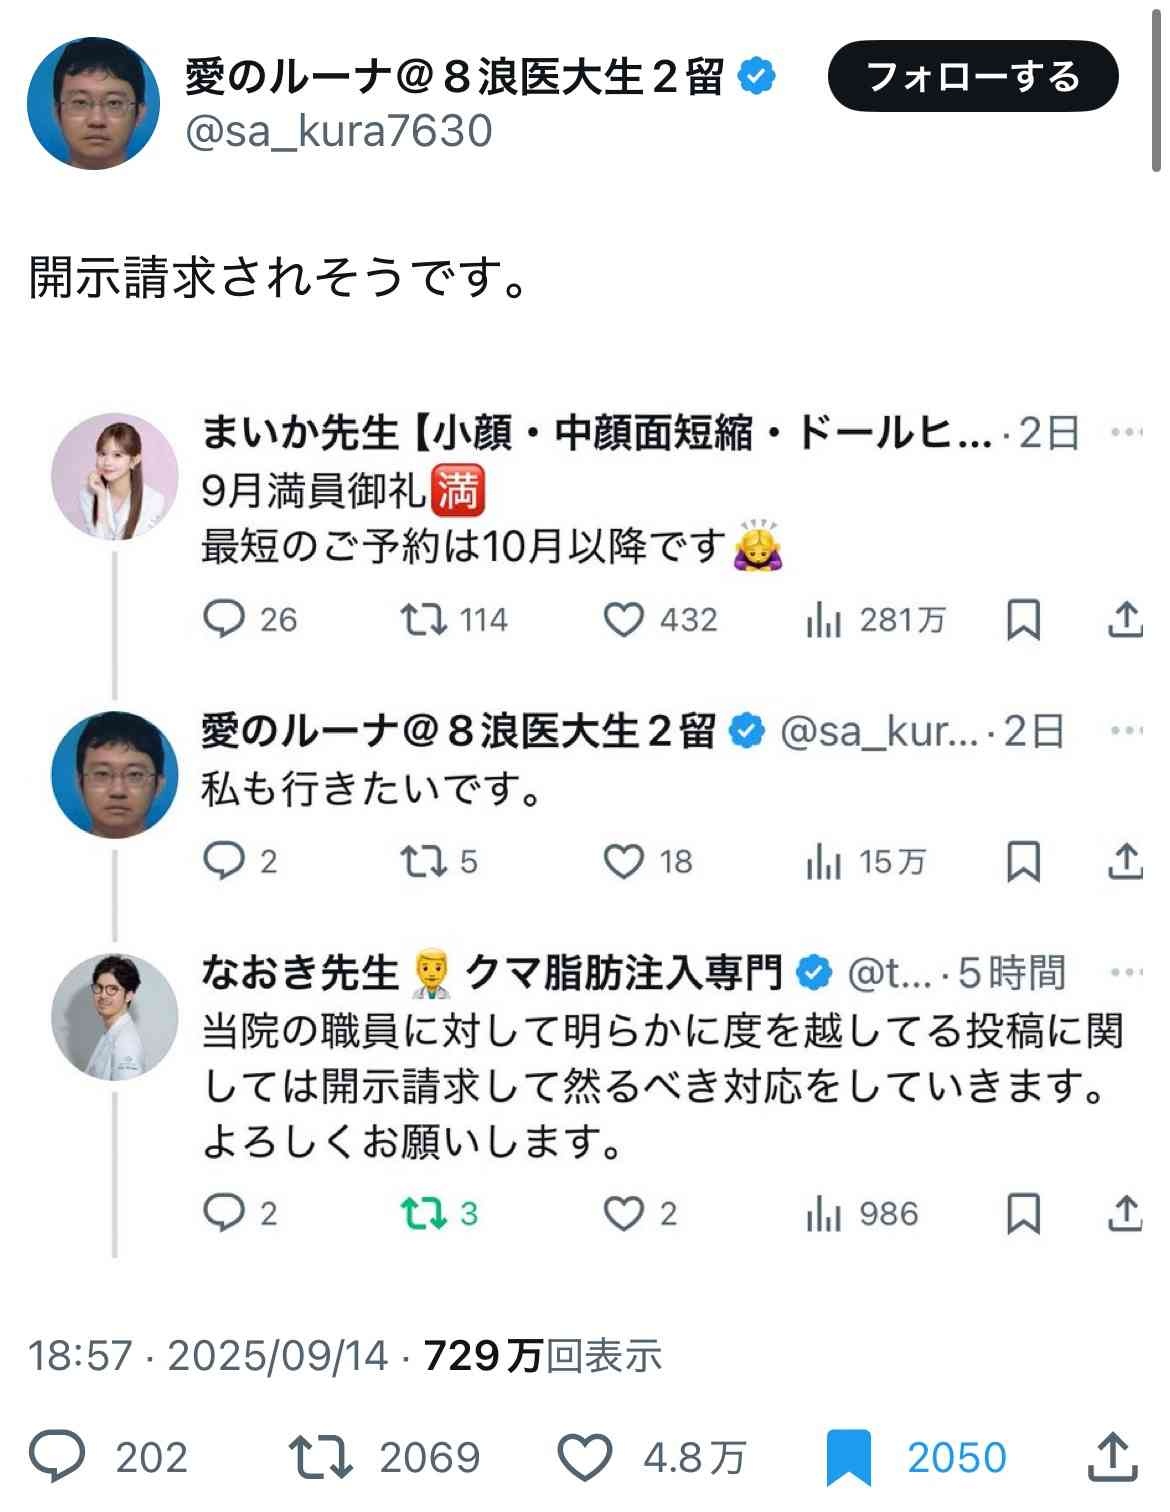1170x1512 pixels.
Task: Open まいか先生's profile avatar
Action: pyautogui.click(x=115, y=477)
